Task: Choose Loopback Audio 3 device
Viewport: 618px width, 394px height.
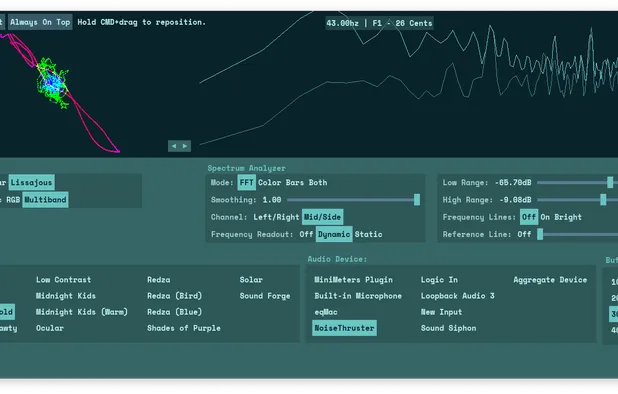Action: click(x=458, y=296)
